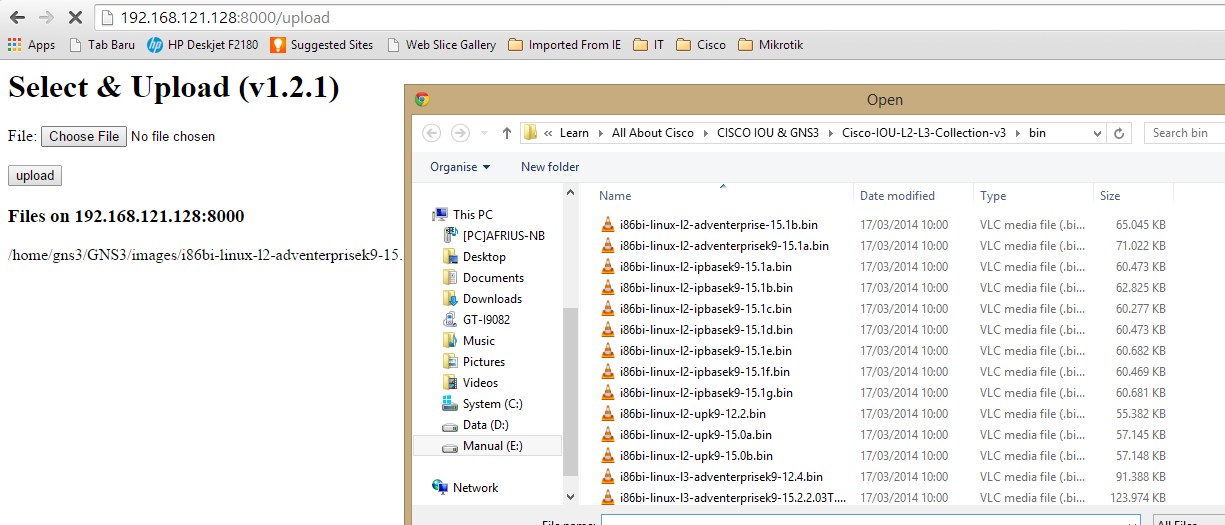Viewport: 1225px width, 525px height.
Task: Select file i86bi-linux-l2-ipbasek9-15.1b.bin
Action: (706, 288)
